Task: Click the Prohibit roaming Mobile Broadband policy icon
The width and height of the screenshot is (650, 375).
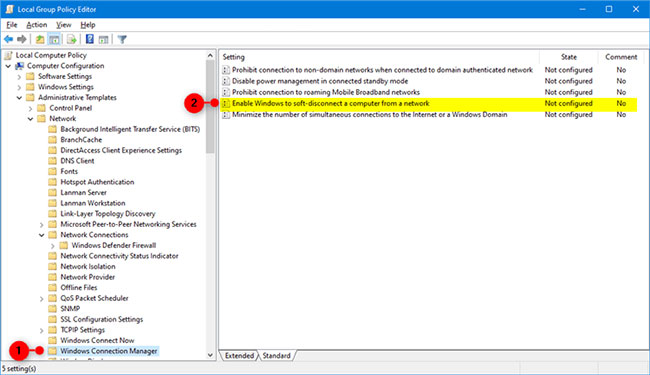Action: (x=226, y=92)
